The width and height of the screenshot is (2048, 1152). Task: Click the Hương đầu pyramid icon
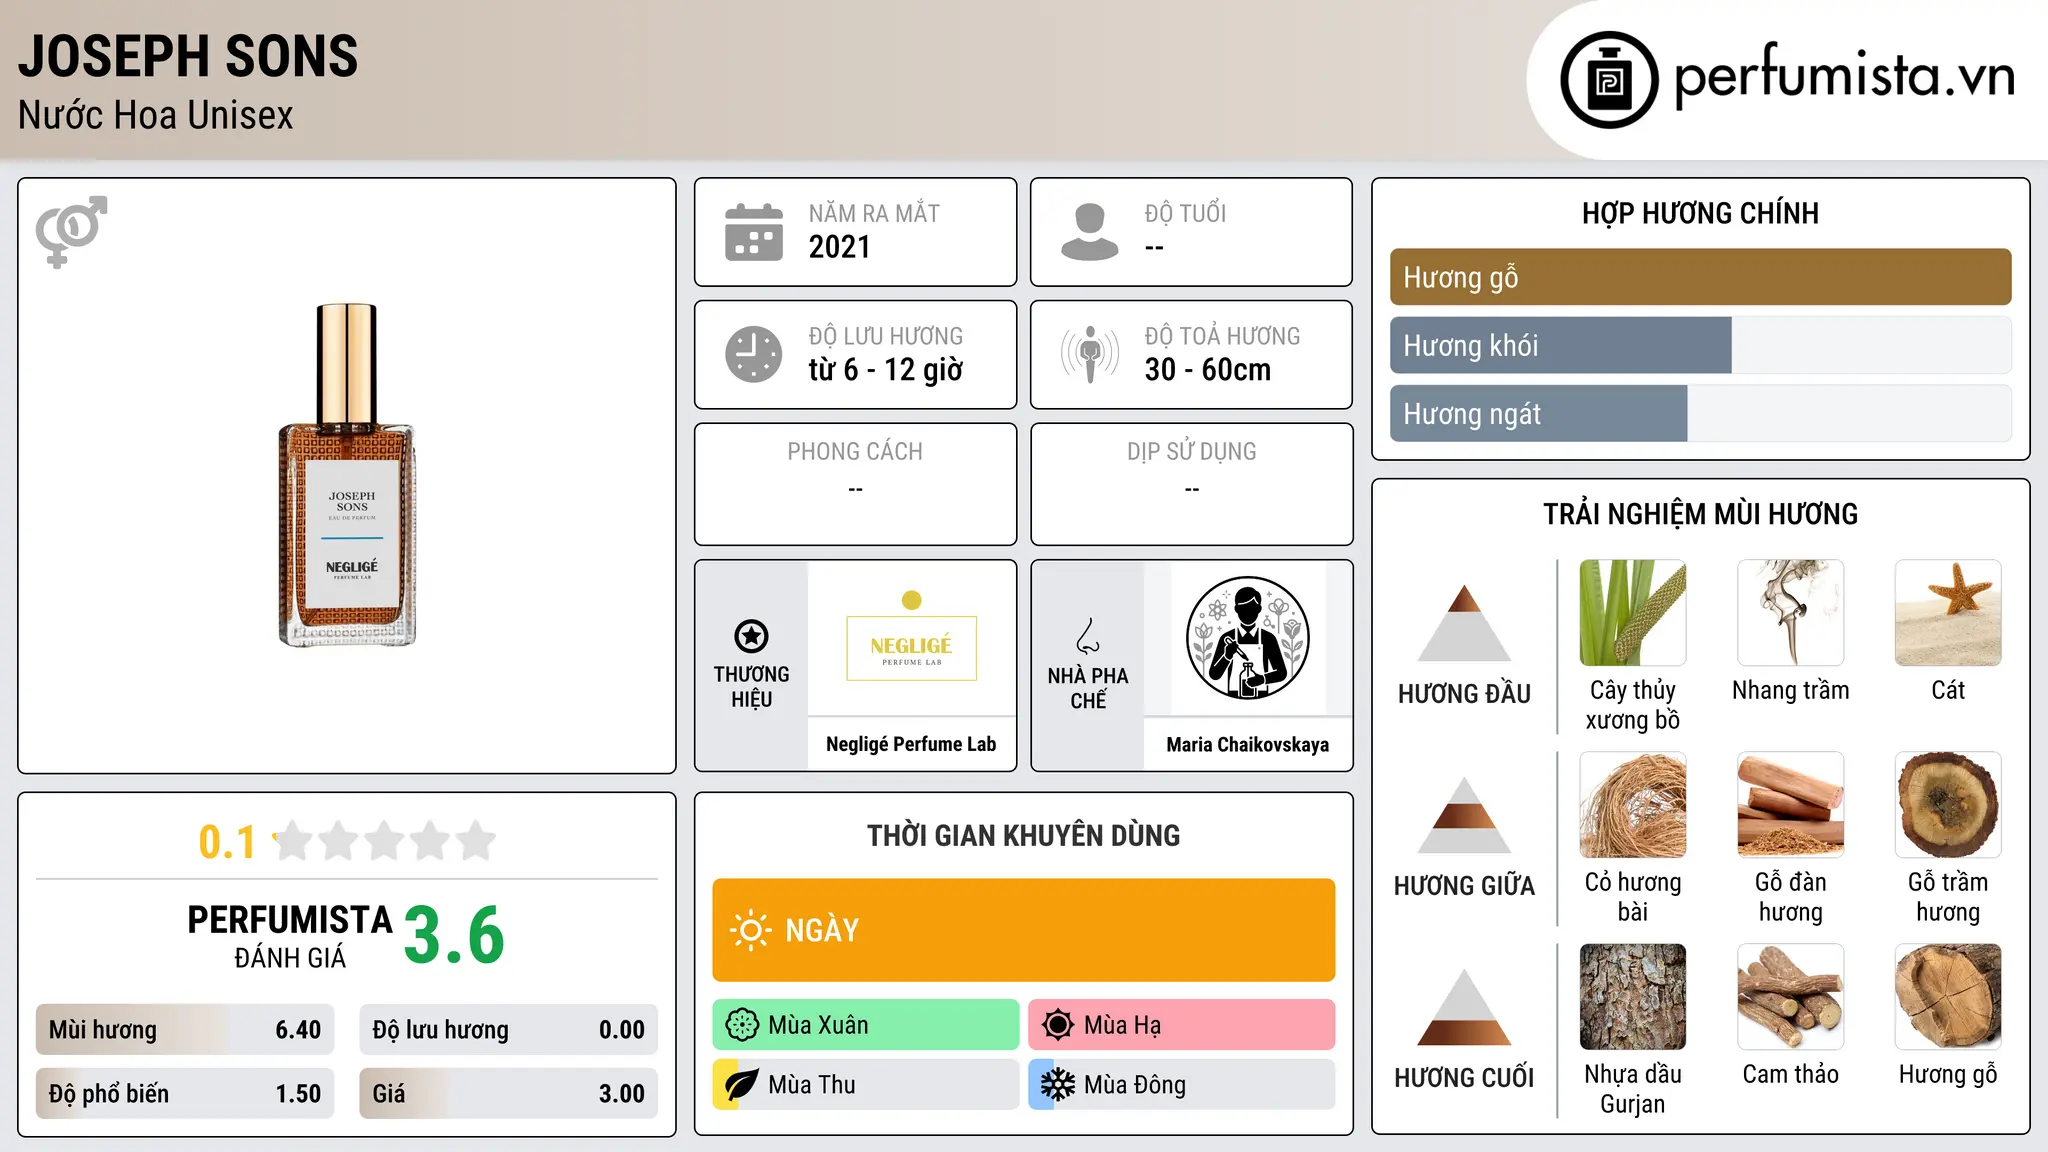pos(1464,622)
